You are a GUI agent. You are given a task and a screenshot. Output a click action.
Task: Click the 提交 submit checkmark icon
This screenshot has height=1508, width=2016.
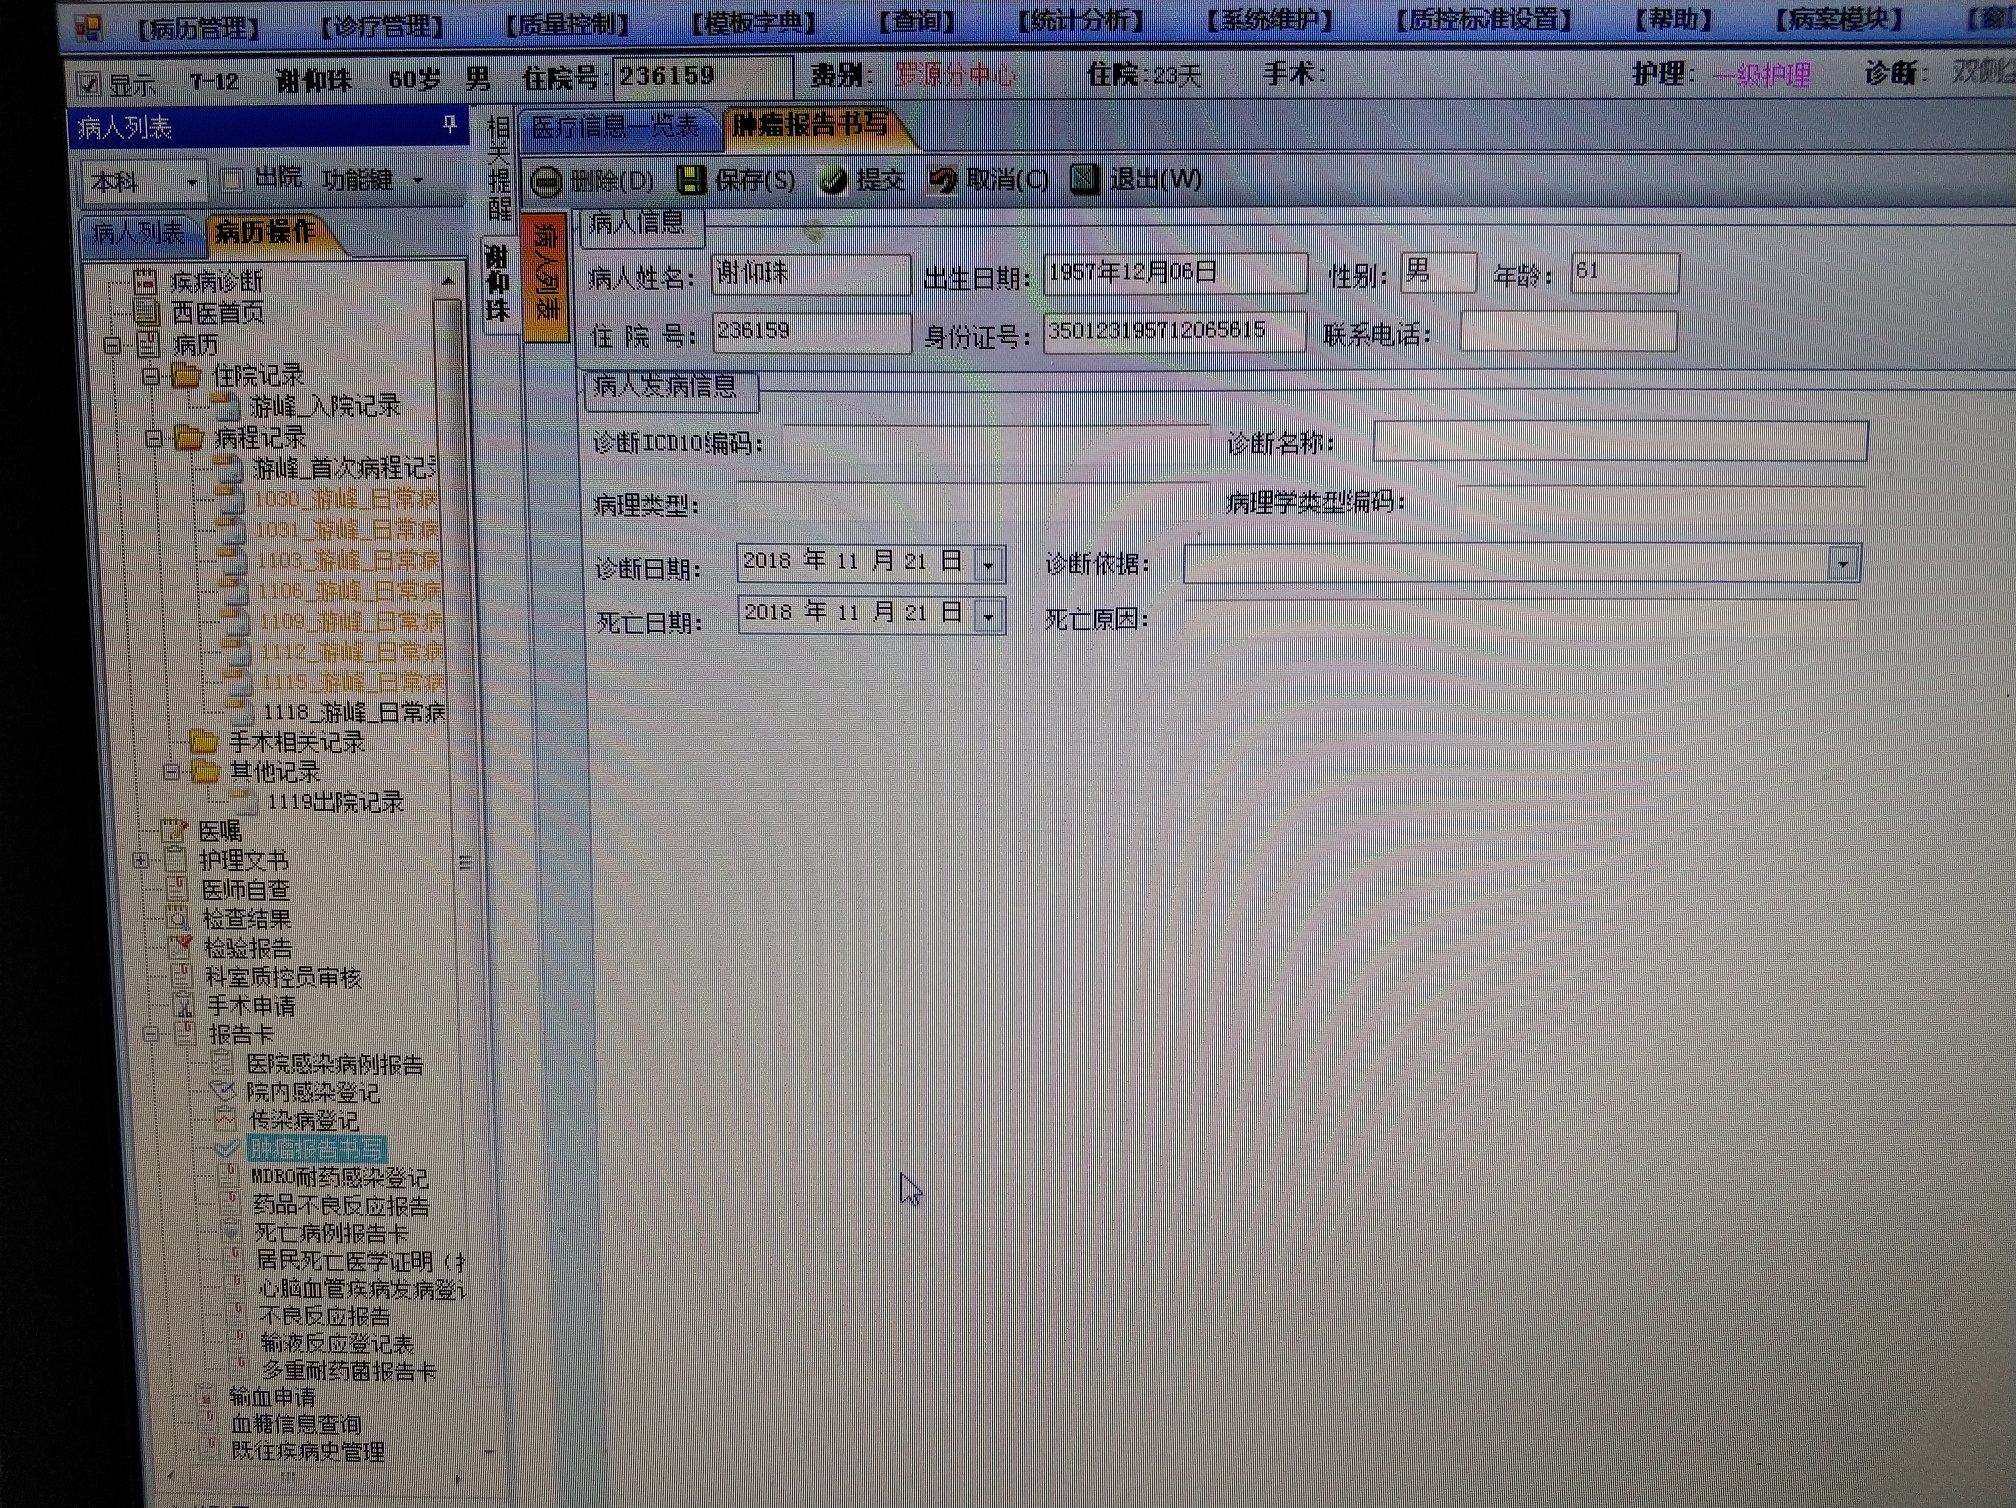pos(833,181)
